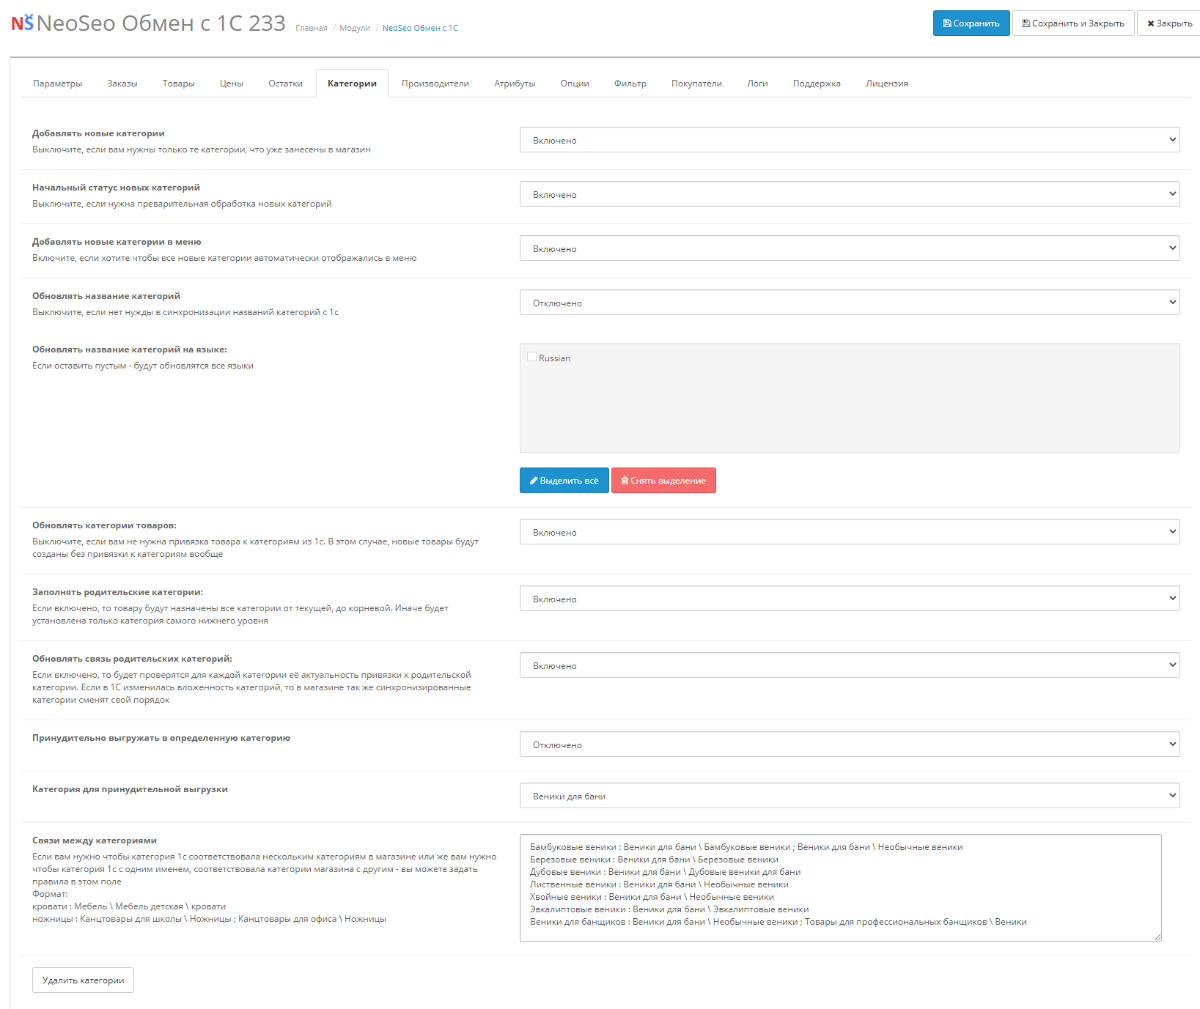Open the Поддержка tab
This screenshot has height=1009, width=1200.
coord(816,84)
